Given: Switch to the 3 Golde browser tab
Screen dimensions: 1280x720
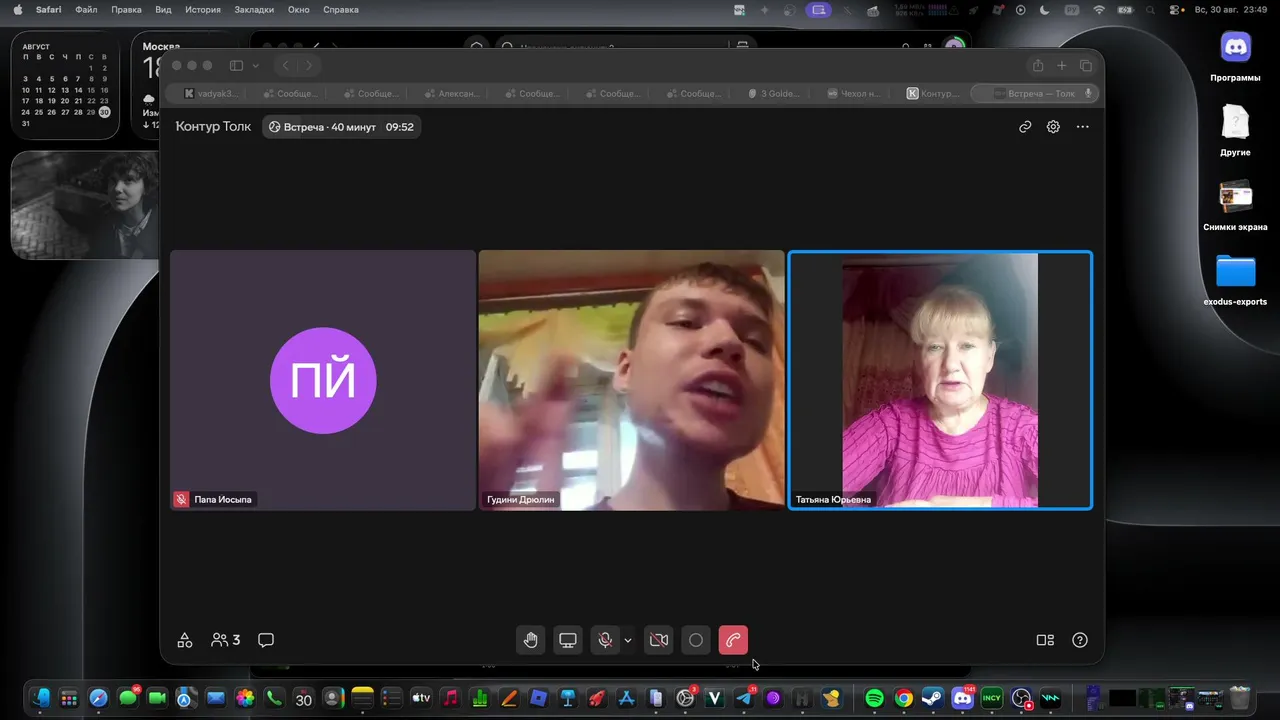Looking at the screenshot, I should pos(775,93).
